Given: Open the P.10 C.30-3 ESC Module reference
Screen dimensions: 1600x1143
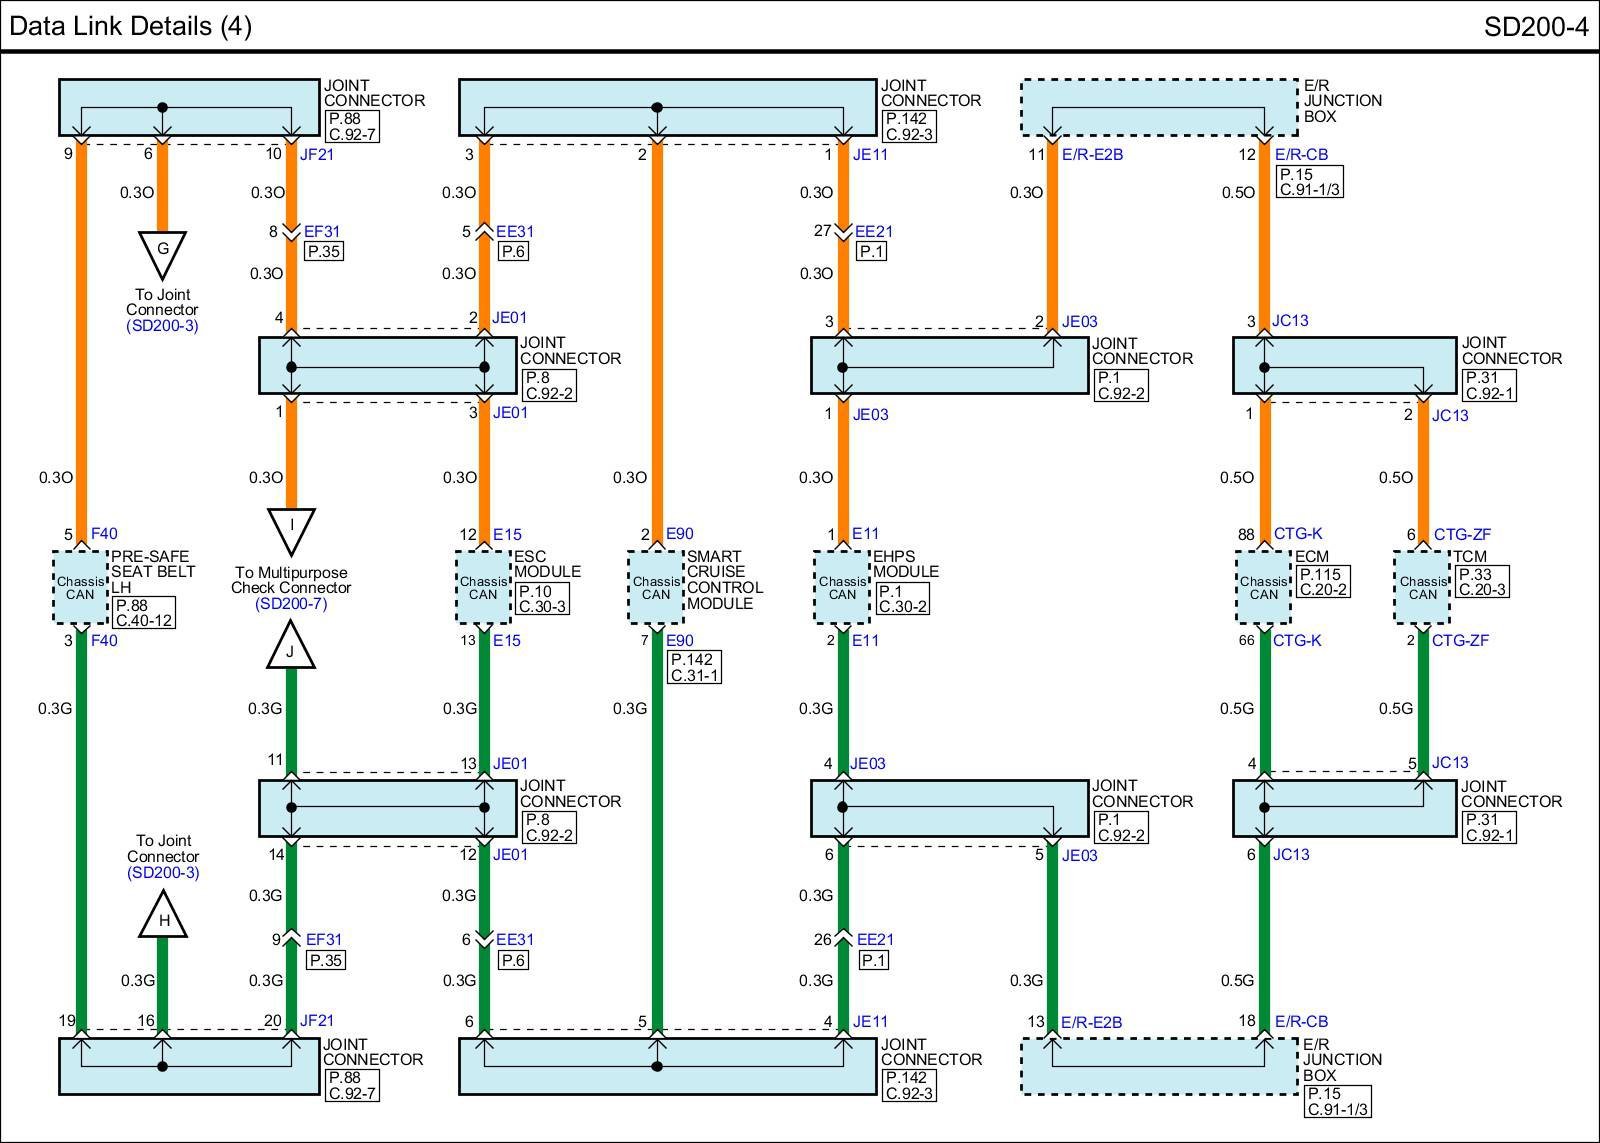Looking at the screenshot, I should tap(542, 598).
